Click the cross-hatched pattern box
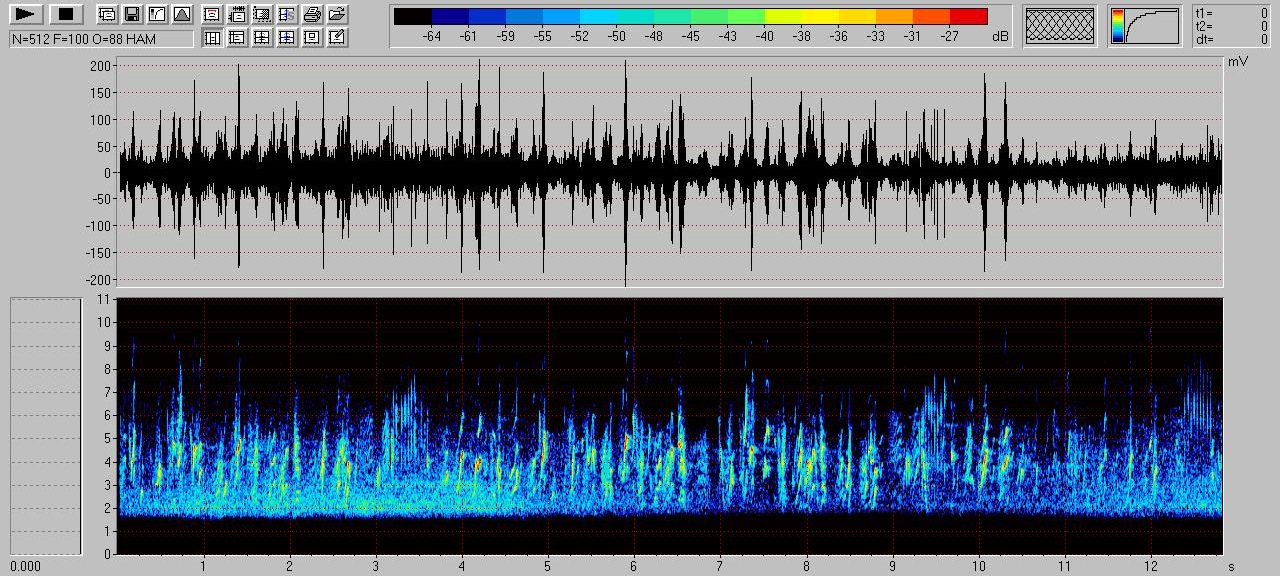The image size is (1280, 576). [x=1060, y=26]
